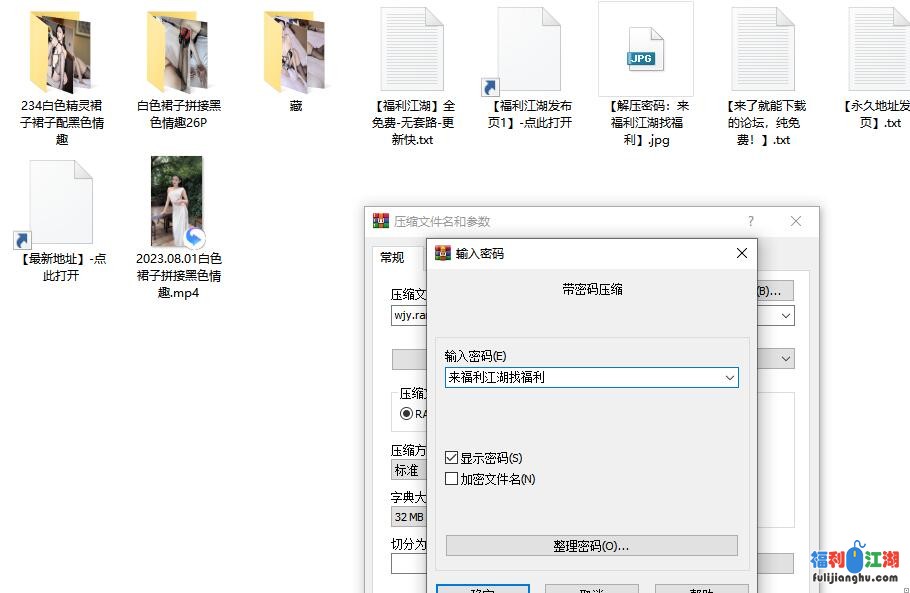910x593 pixels.
Task: Click the 浏览(B)... browse button
Action: pos(773,291)
